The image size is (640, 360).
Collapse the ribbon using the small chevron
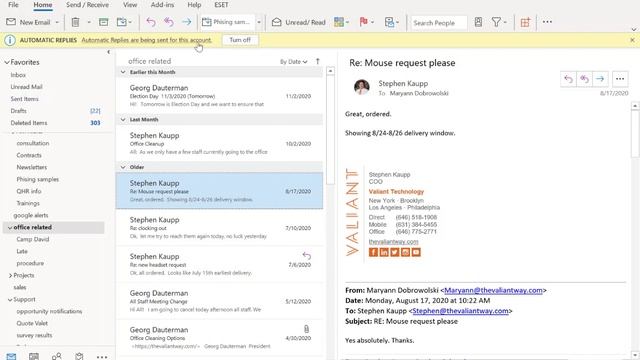tap(633, 29)
